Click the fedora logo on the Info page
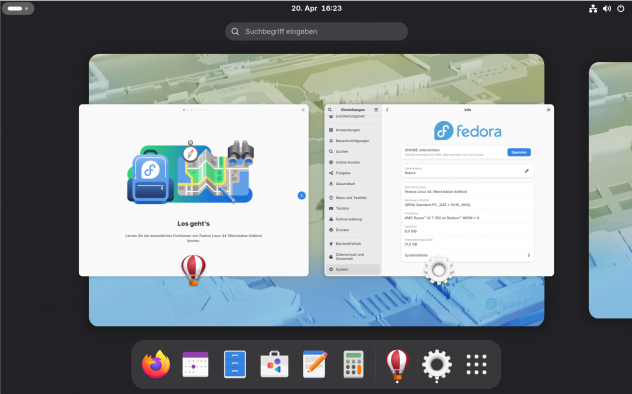 [x=468, y=131]
